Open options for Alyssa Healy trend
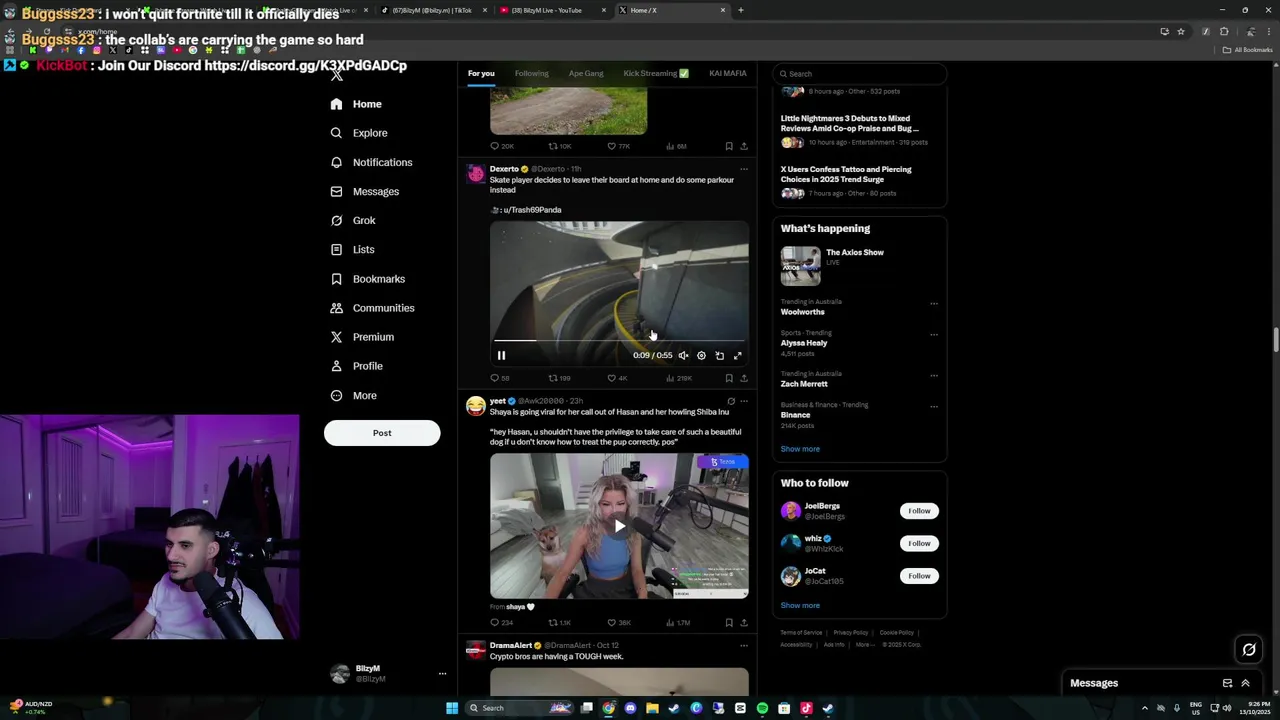This screenshot has width=1280, height=720. (934, 334)
